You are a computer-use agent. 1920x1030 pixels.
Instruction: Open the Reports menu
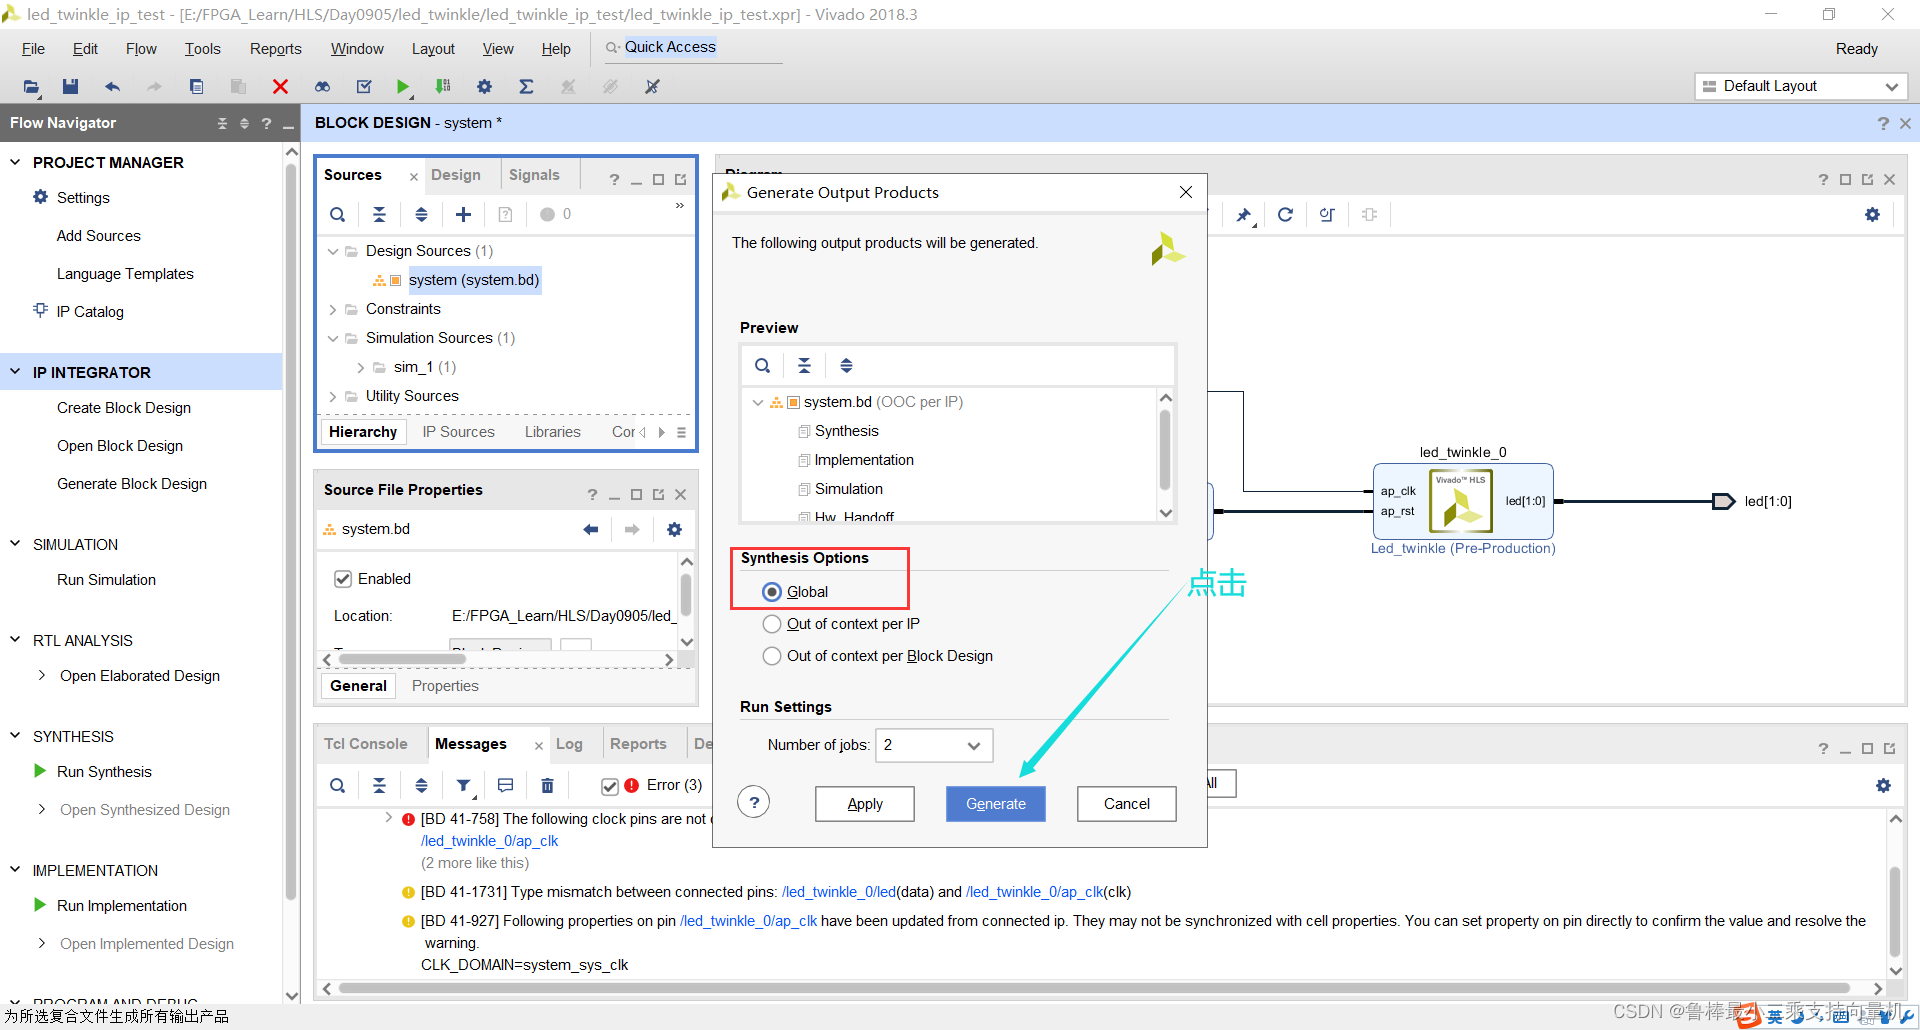coord(275,49)
